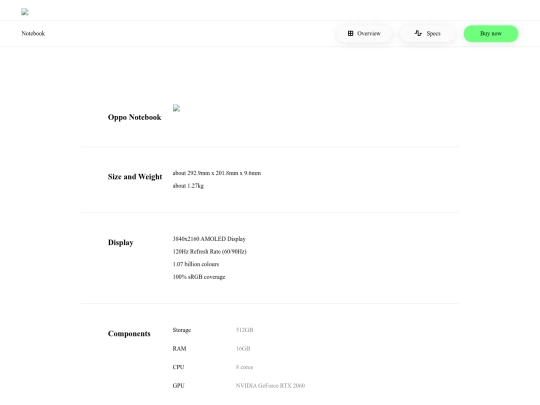Click the Components section heading
Screen dimensions: 540x405
(x=129, y=333)
